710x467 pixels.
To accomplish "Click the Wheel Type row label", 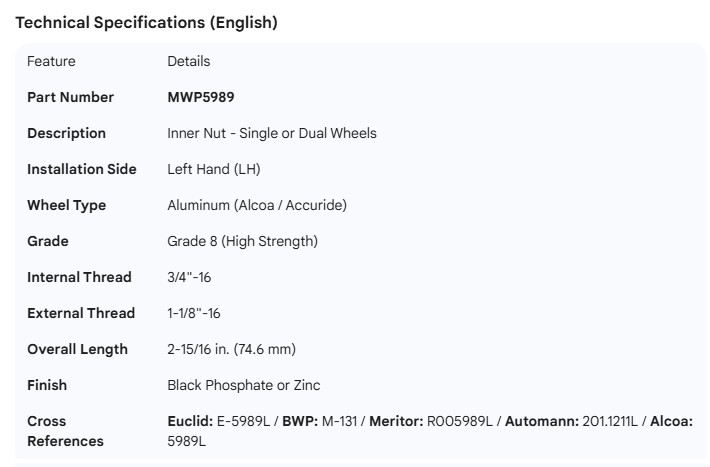I will click(67, 206).
